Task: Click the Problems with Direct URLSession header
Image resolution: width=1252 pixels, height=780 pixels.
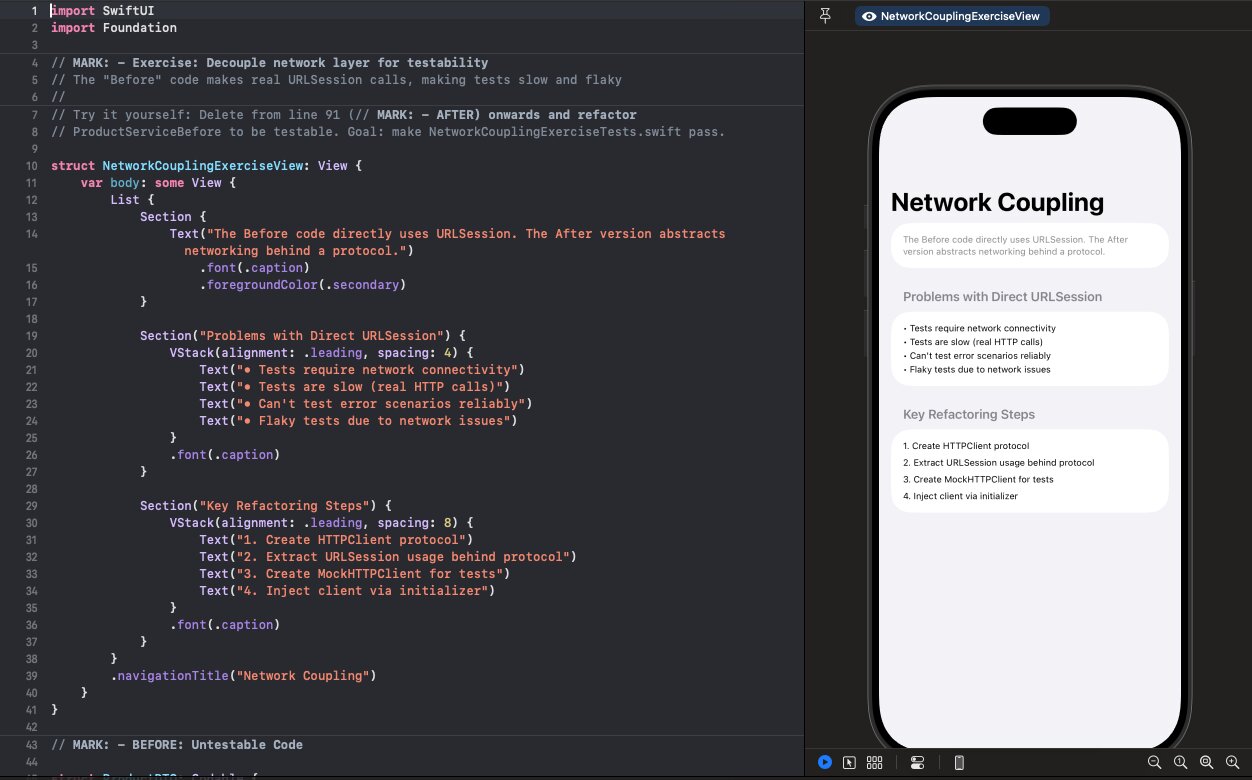Action: [1003, 296]
